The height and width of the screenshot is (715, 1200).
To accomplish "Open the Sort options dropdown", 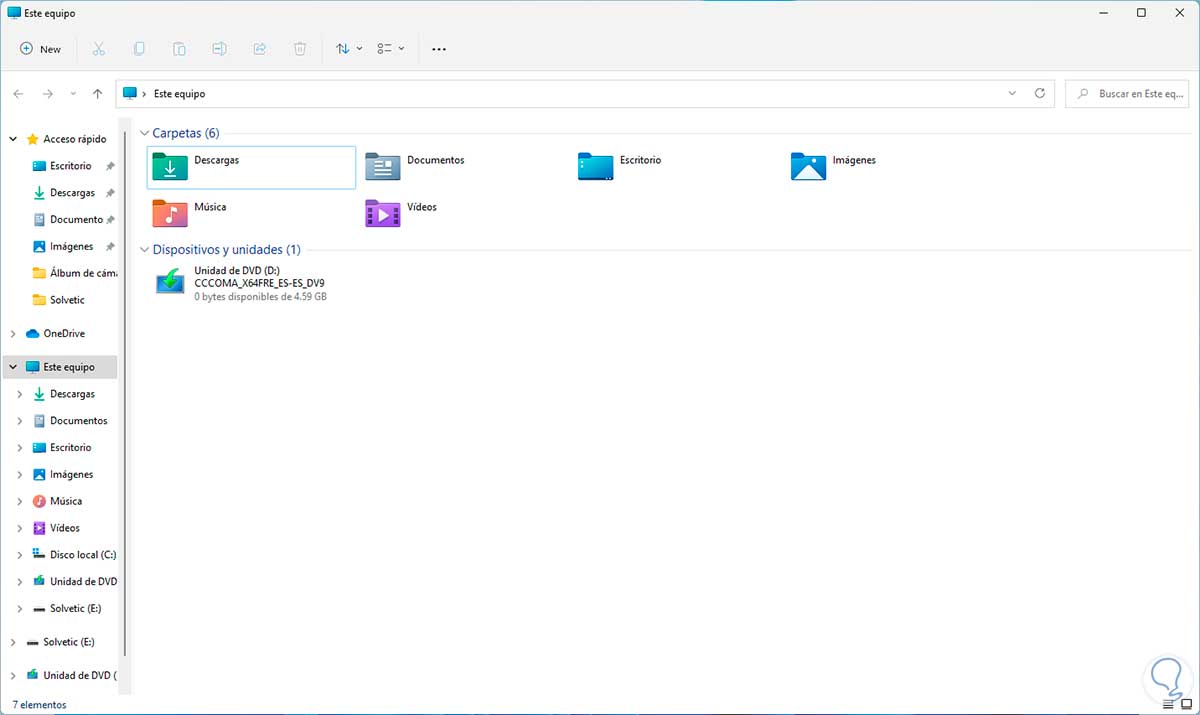I will pyautogui.click(x=349, y=49).
